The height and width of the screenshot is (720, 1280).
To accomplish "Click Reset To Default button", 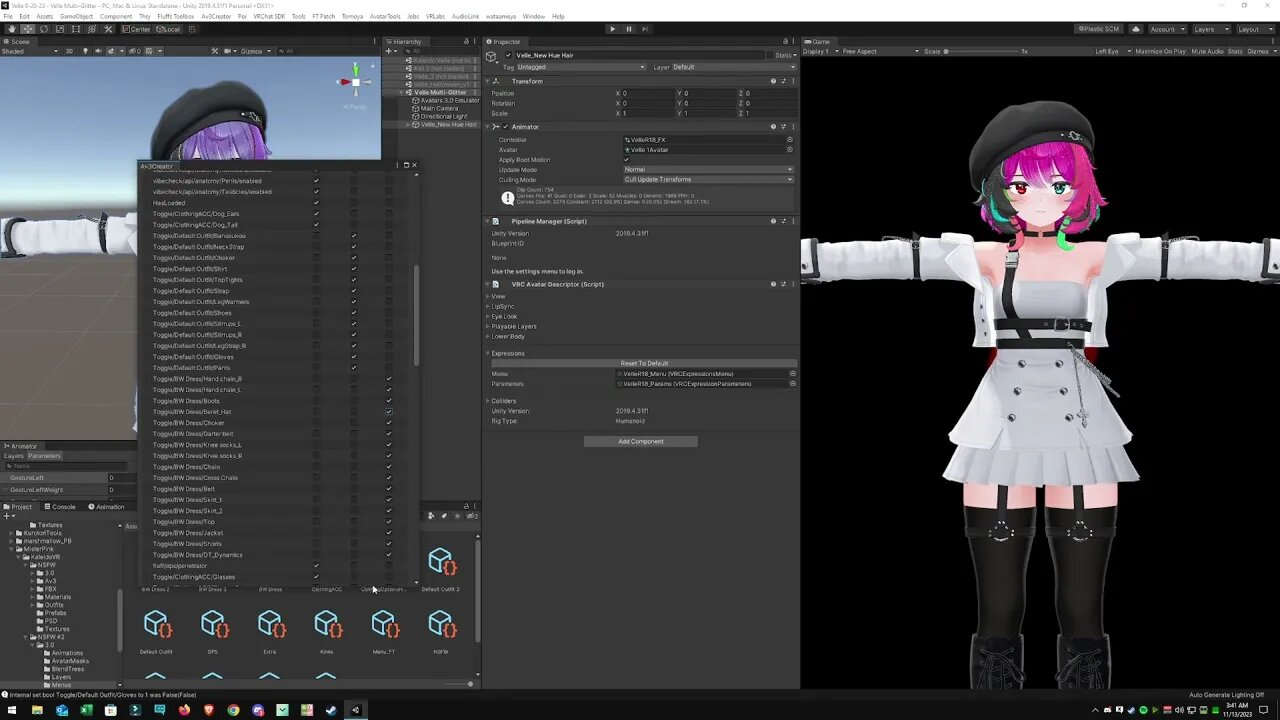I will pos(644,363).
